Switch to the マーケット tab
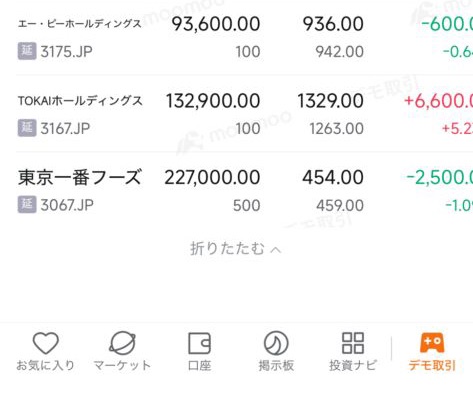Screen dimensions: 473x405 (x=122, y=365)
